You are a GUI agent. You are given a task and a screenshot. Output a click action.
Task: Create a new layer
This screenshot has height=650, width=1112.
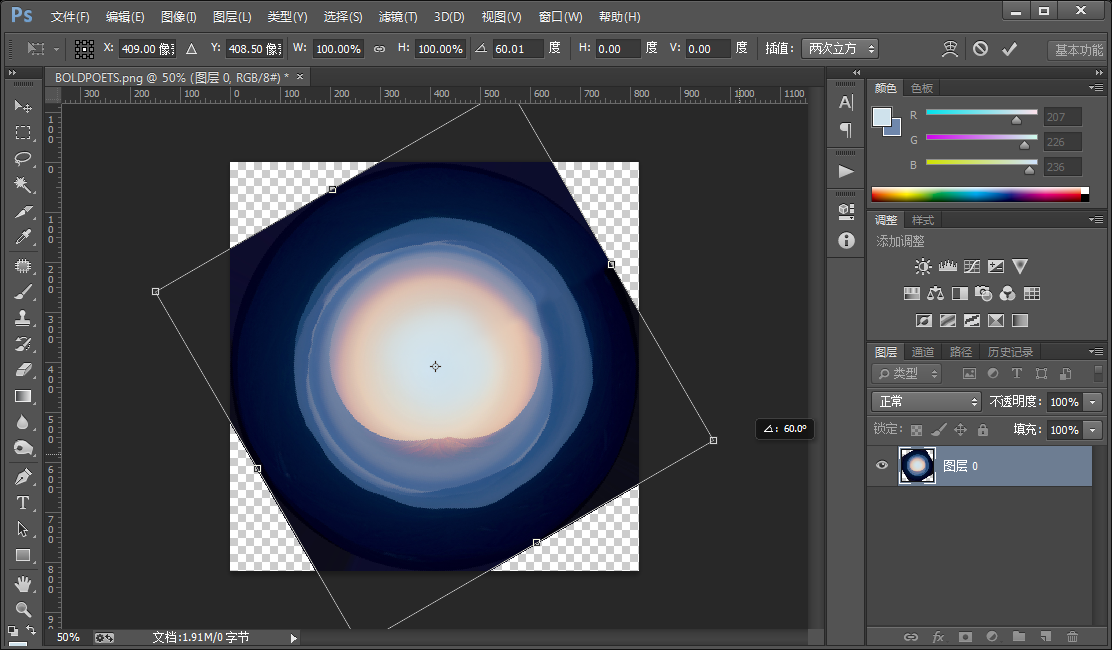1045,637
